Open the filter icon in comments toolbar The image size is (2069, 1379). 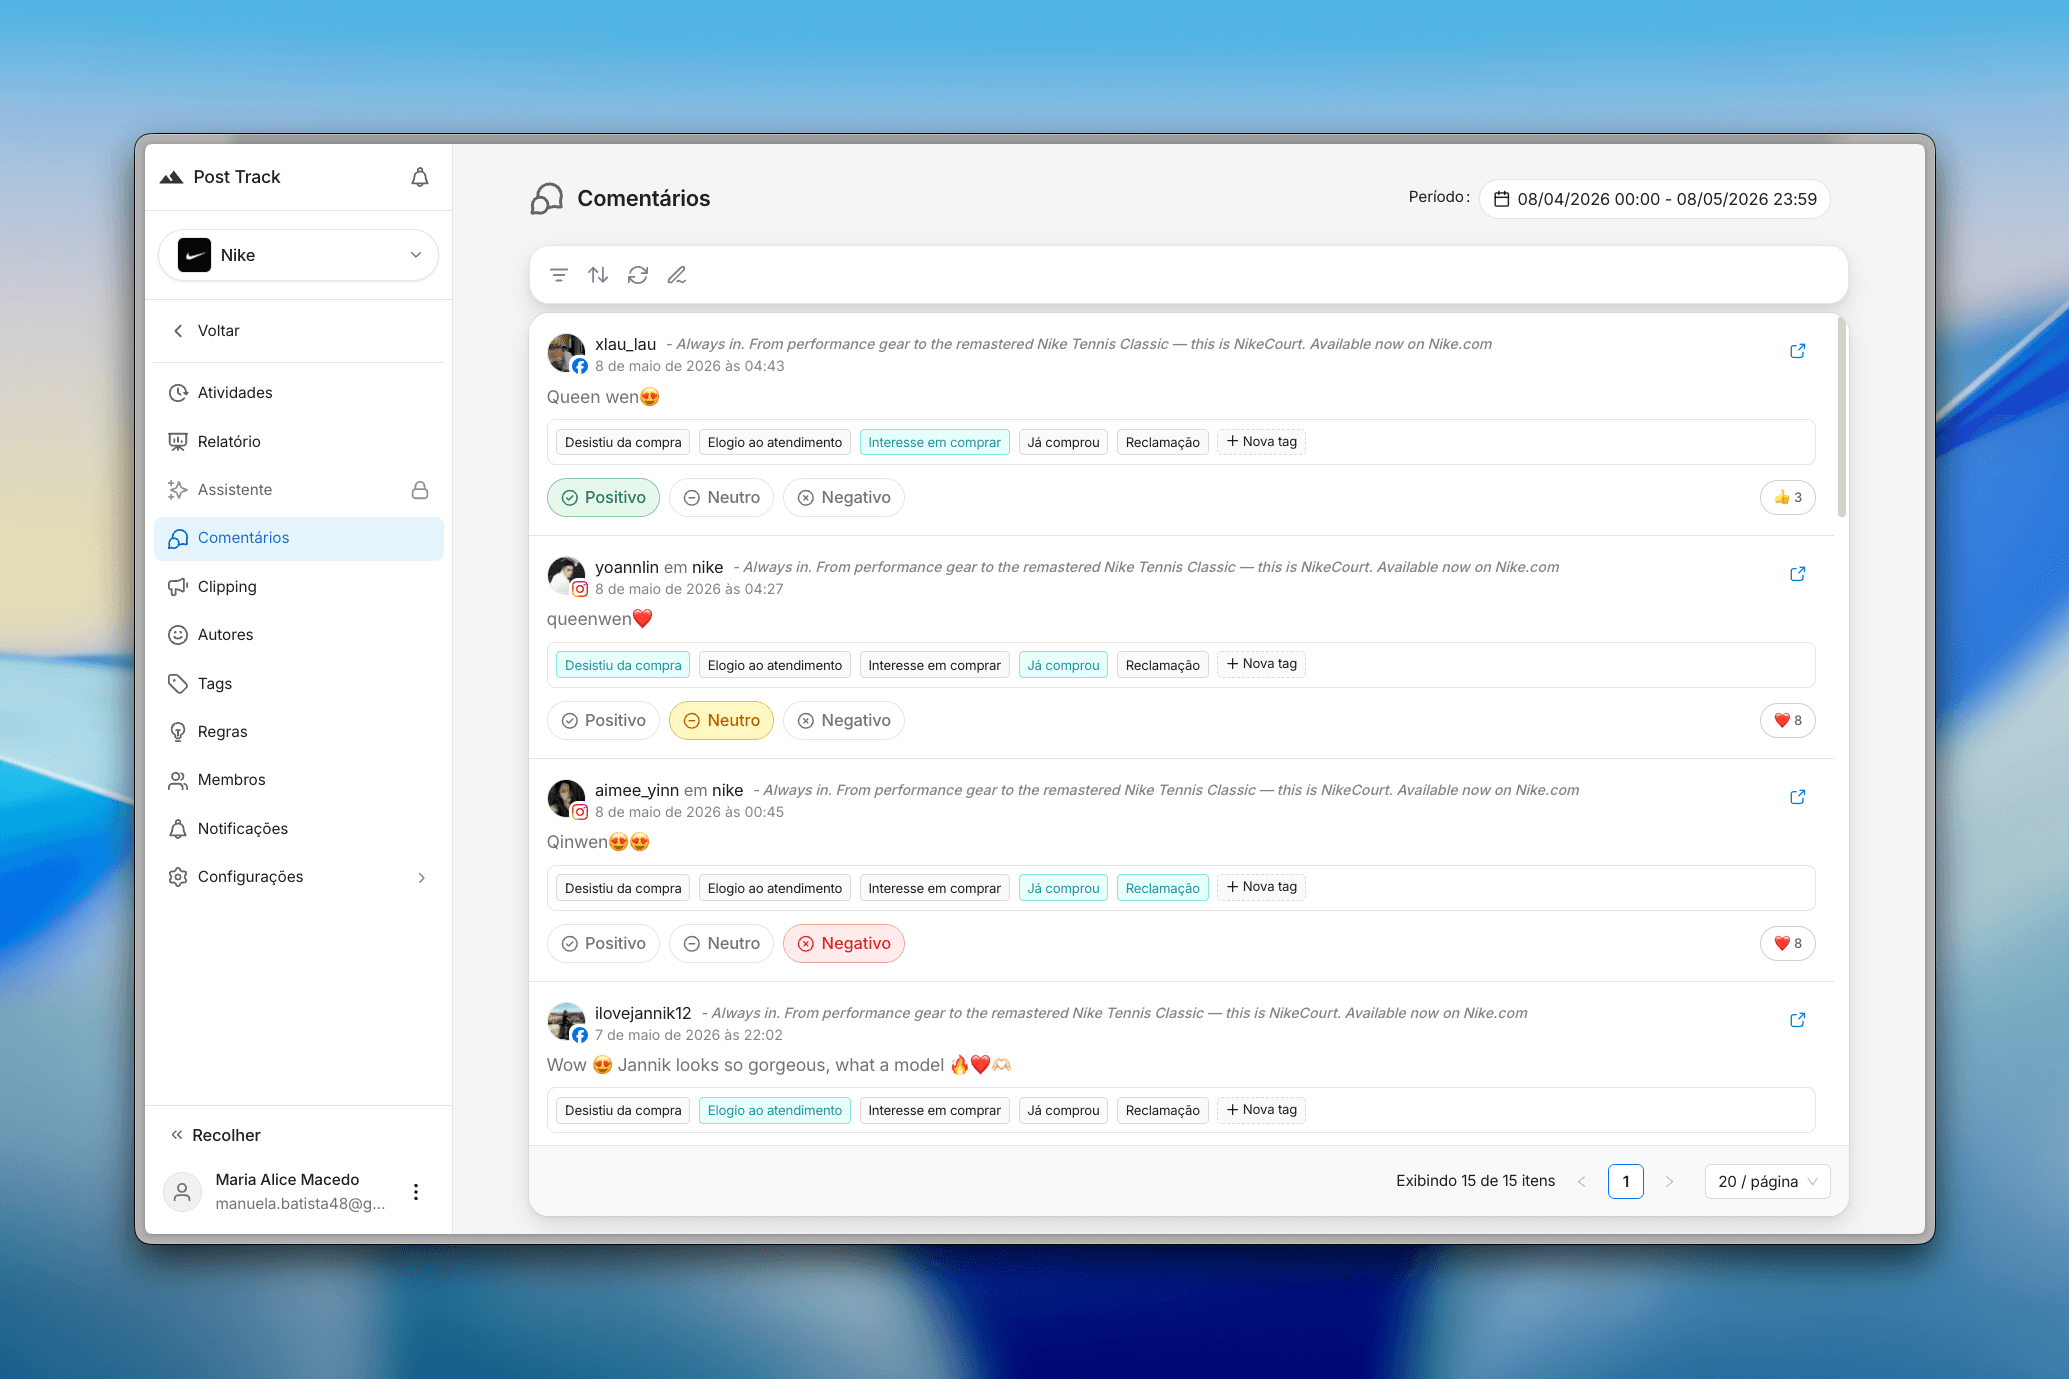559,275
